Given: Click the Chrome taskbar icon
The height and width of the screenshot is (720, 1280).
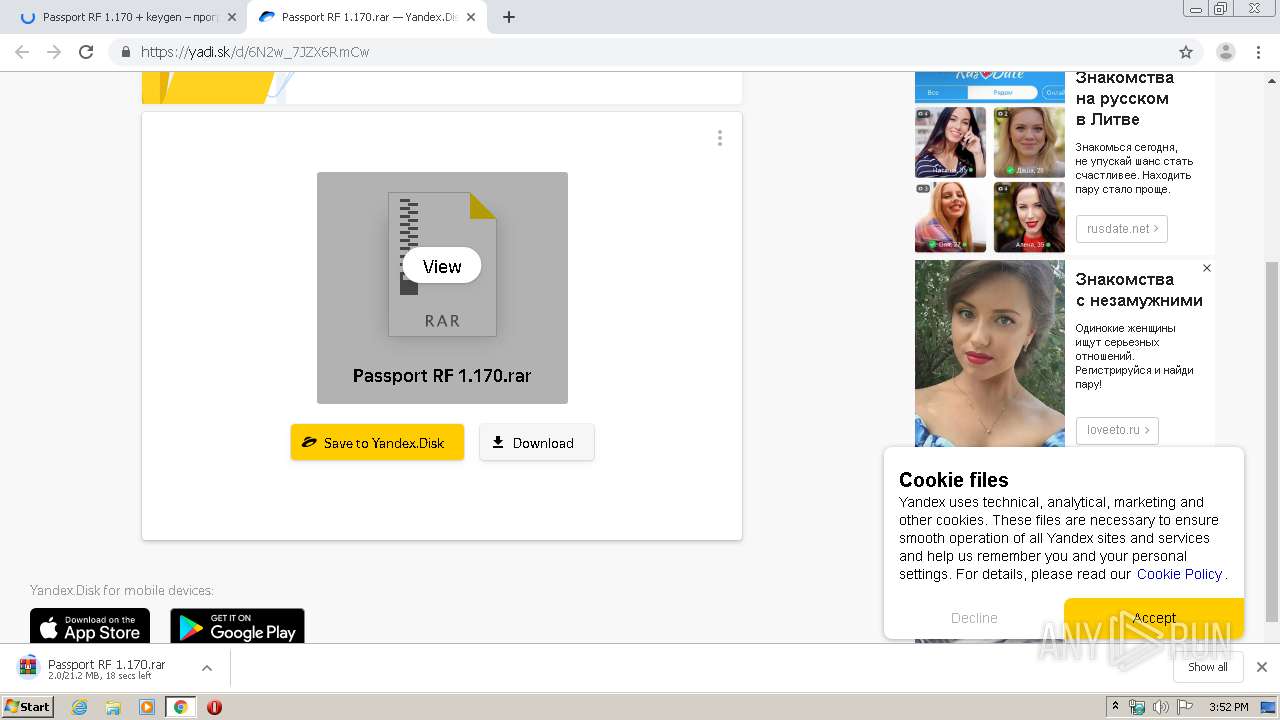Looking at the screenshot, I should 180,707.
